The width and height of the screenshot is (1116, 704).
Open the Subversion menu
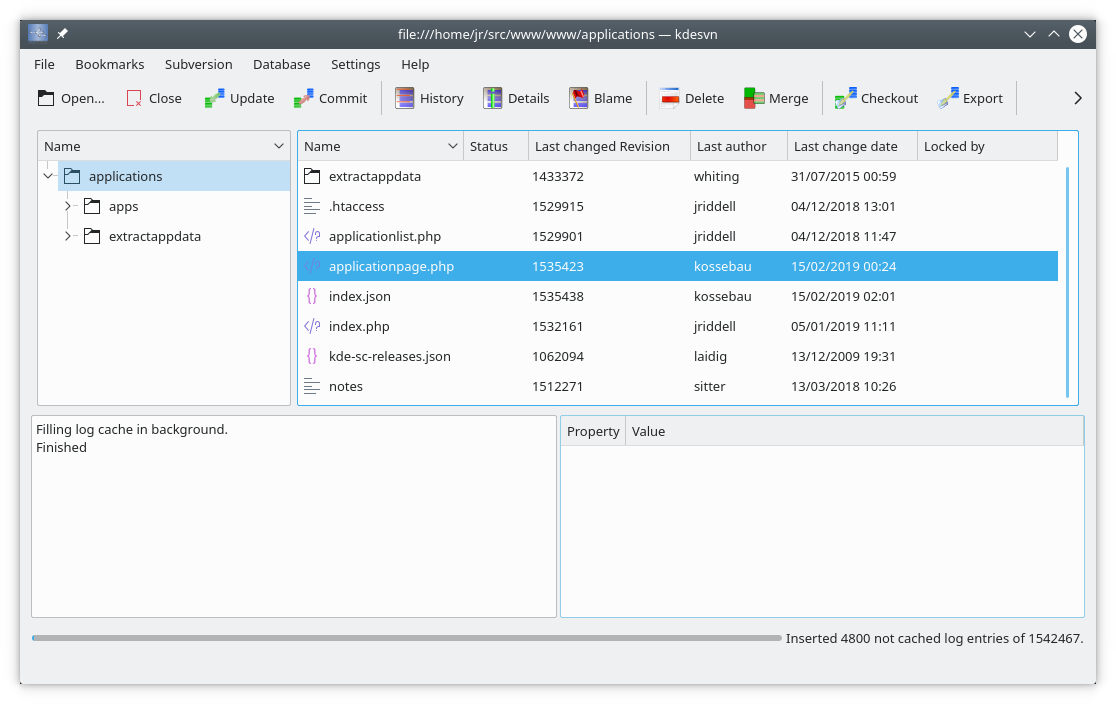198,64
